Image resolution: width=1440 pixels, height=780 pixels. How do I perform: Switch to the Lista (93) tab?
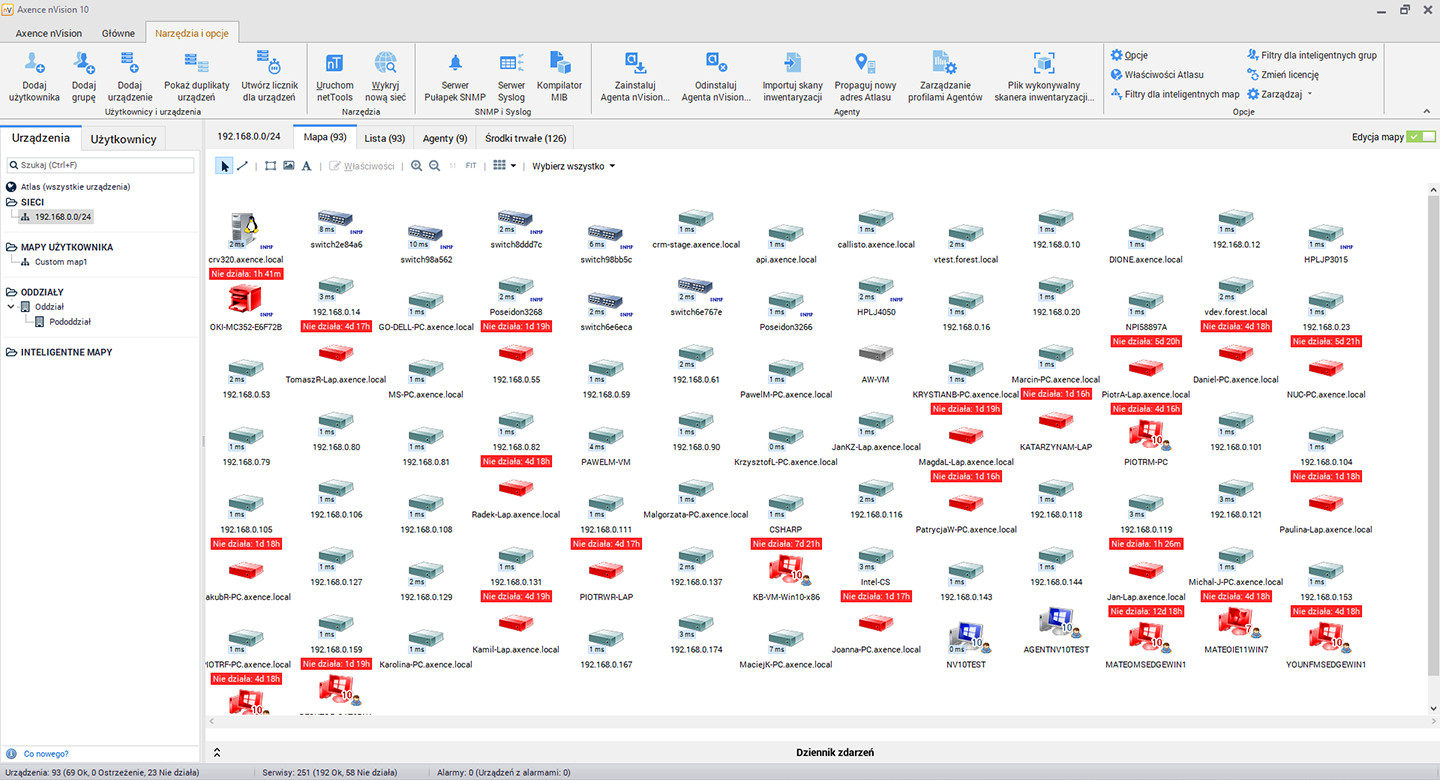pos(385,138)
